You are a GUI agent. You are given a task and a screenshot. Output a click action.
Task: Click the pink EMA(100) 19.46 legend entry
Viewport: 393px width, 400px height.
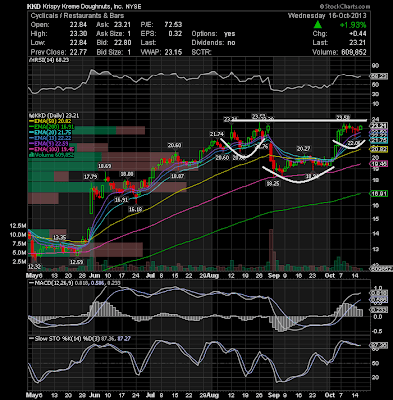pyautogui.click(x=52, y=149)
